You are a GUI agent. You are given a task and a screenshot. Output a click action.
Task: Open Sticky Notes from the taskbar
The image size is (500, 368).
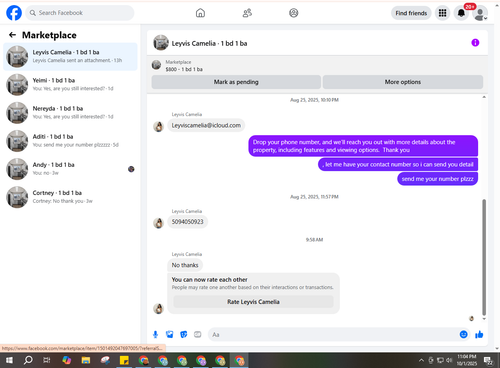pyautogui.click(x=124, y=360)
